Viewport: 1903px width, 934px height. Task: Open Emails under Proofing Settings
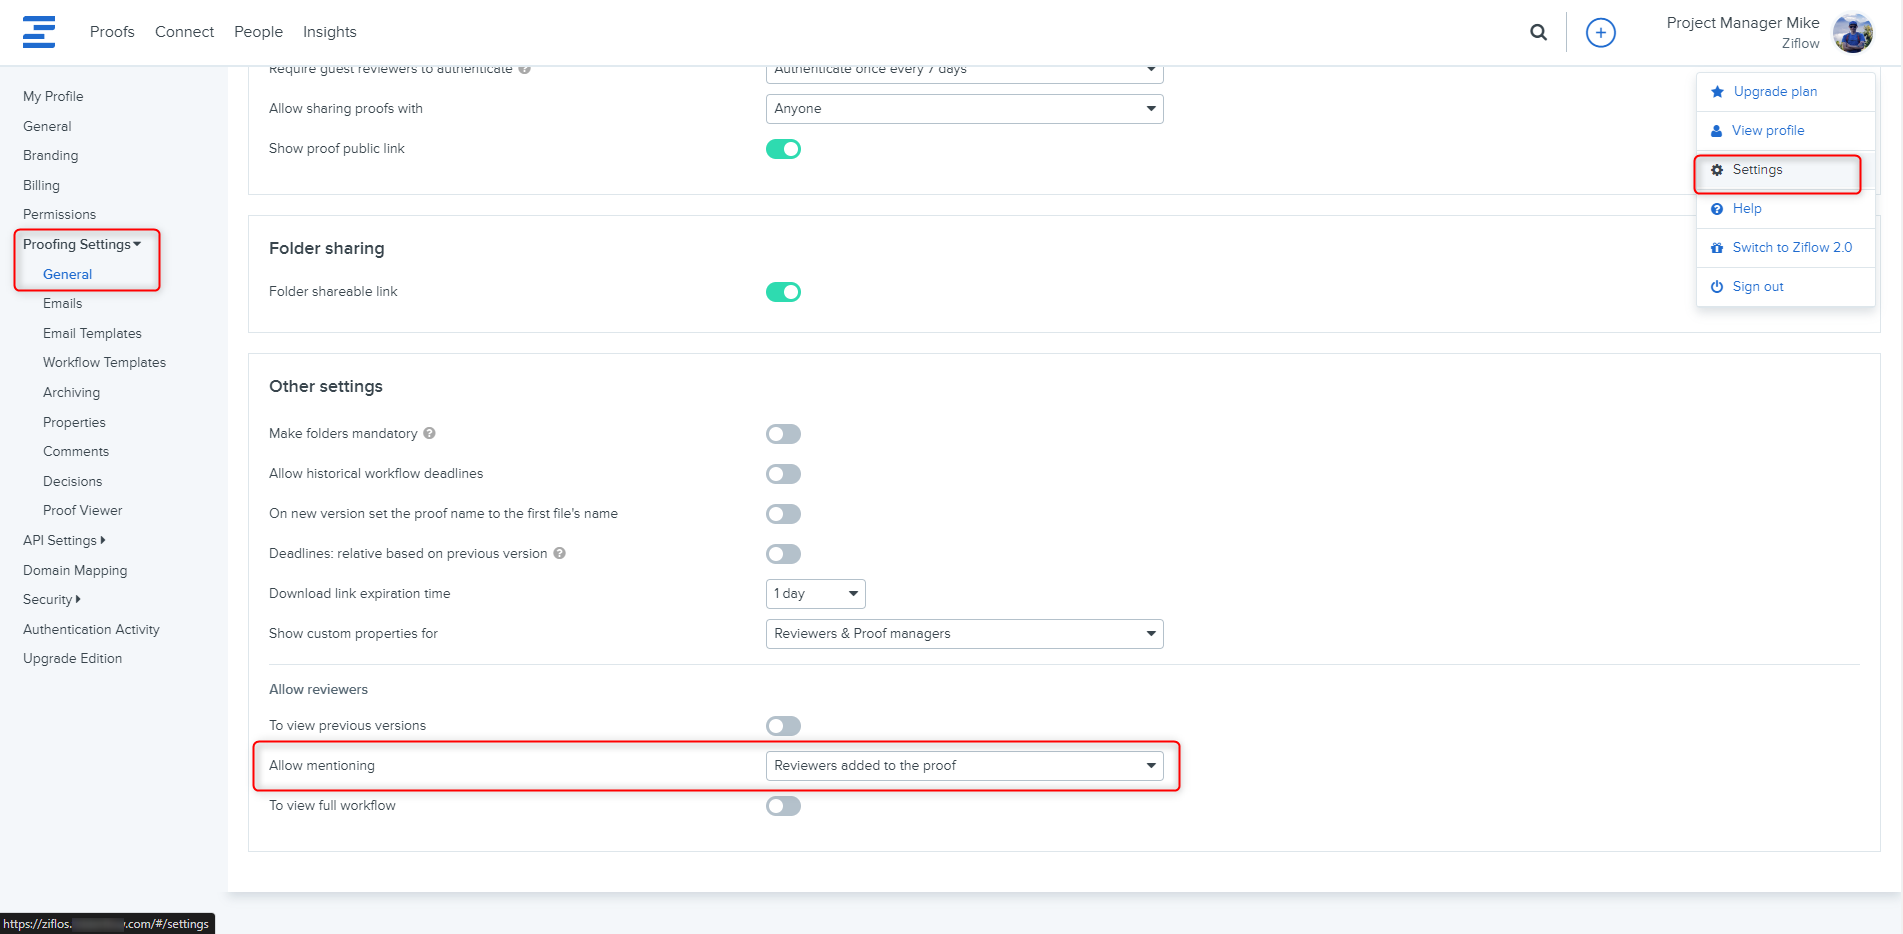click(62, 303)
